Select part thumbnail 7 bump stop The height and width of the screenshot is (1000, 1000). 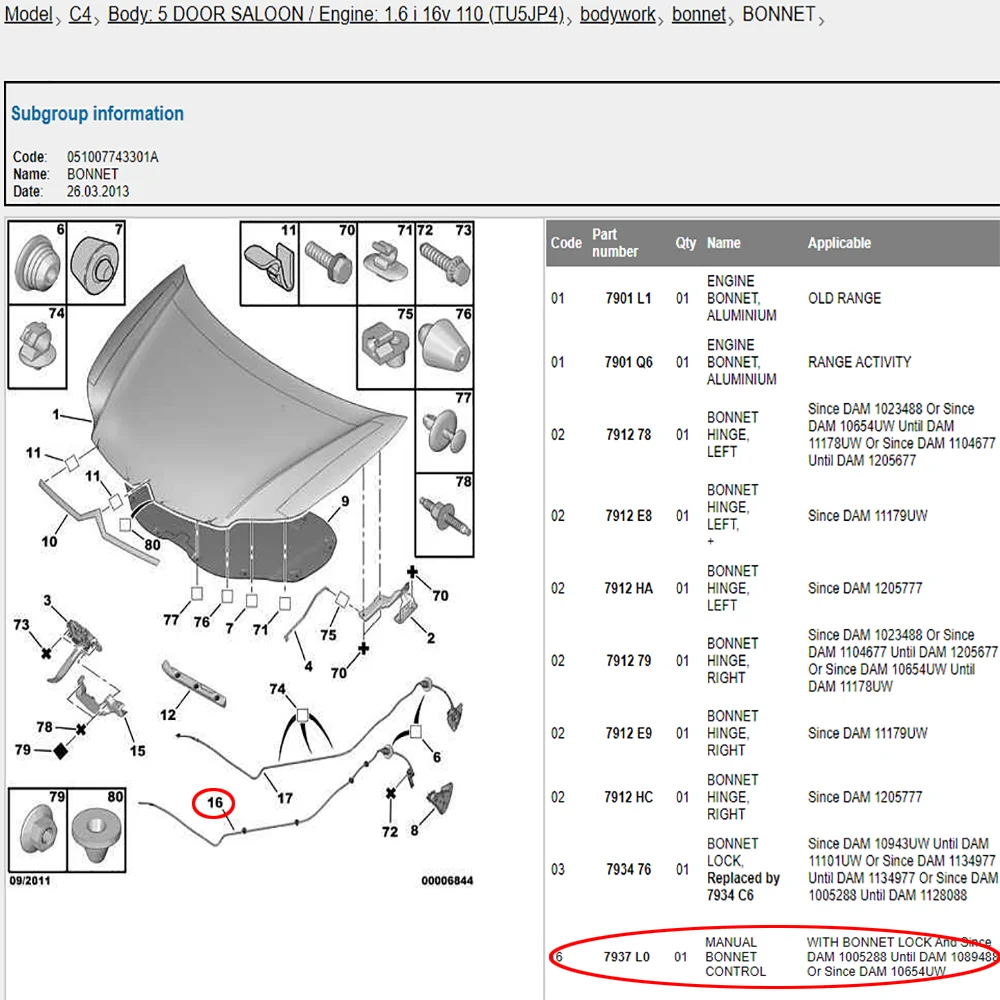coord(96,262)
